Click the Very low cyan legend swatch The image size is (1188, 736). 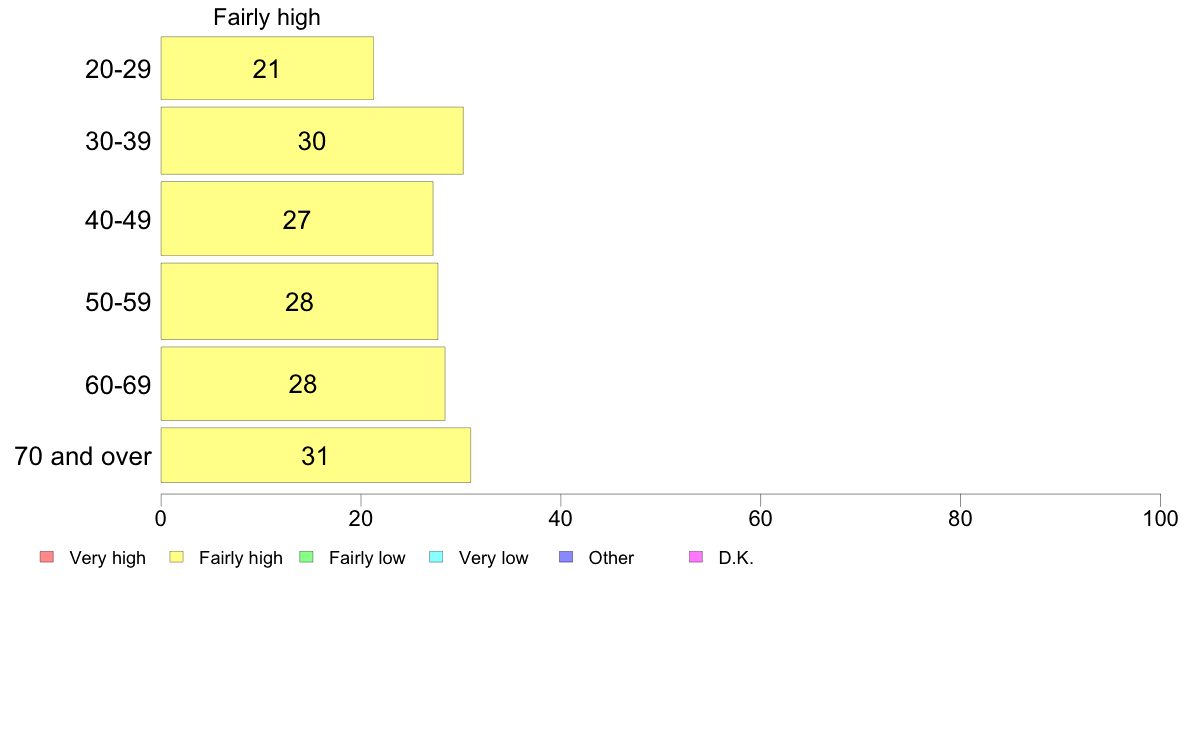tap(436, 557)
